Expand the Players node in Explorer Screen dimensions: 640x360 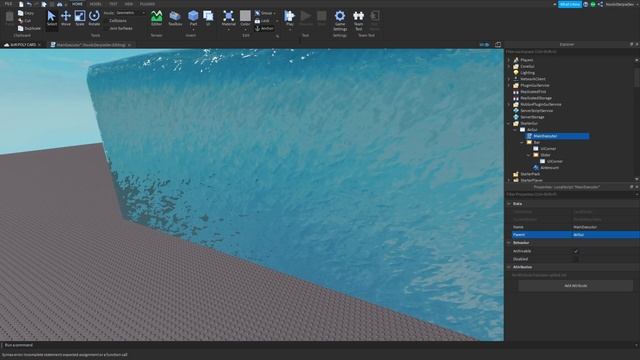(509, 60)
